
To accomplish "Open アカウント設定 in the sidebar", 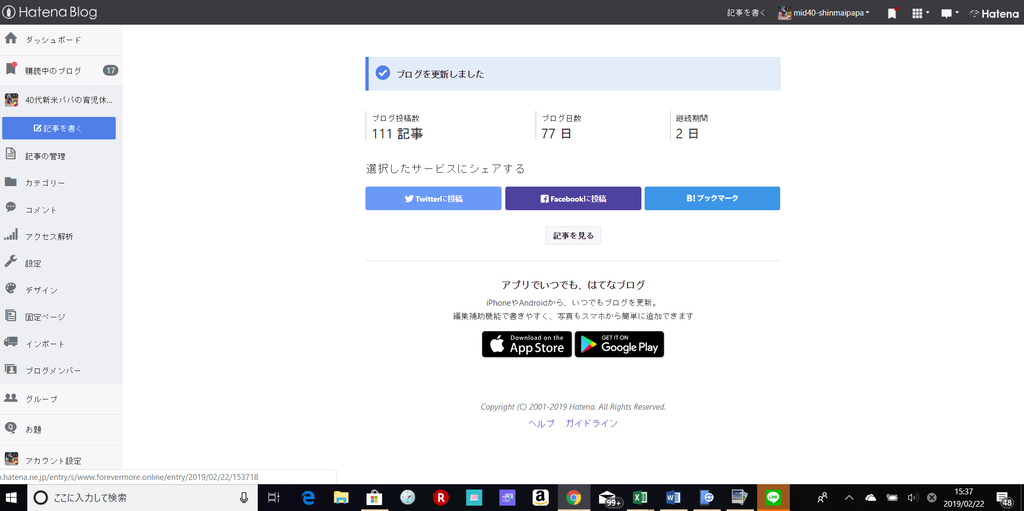I will click(61, 461).
